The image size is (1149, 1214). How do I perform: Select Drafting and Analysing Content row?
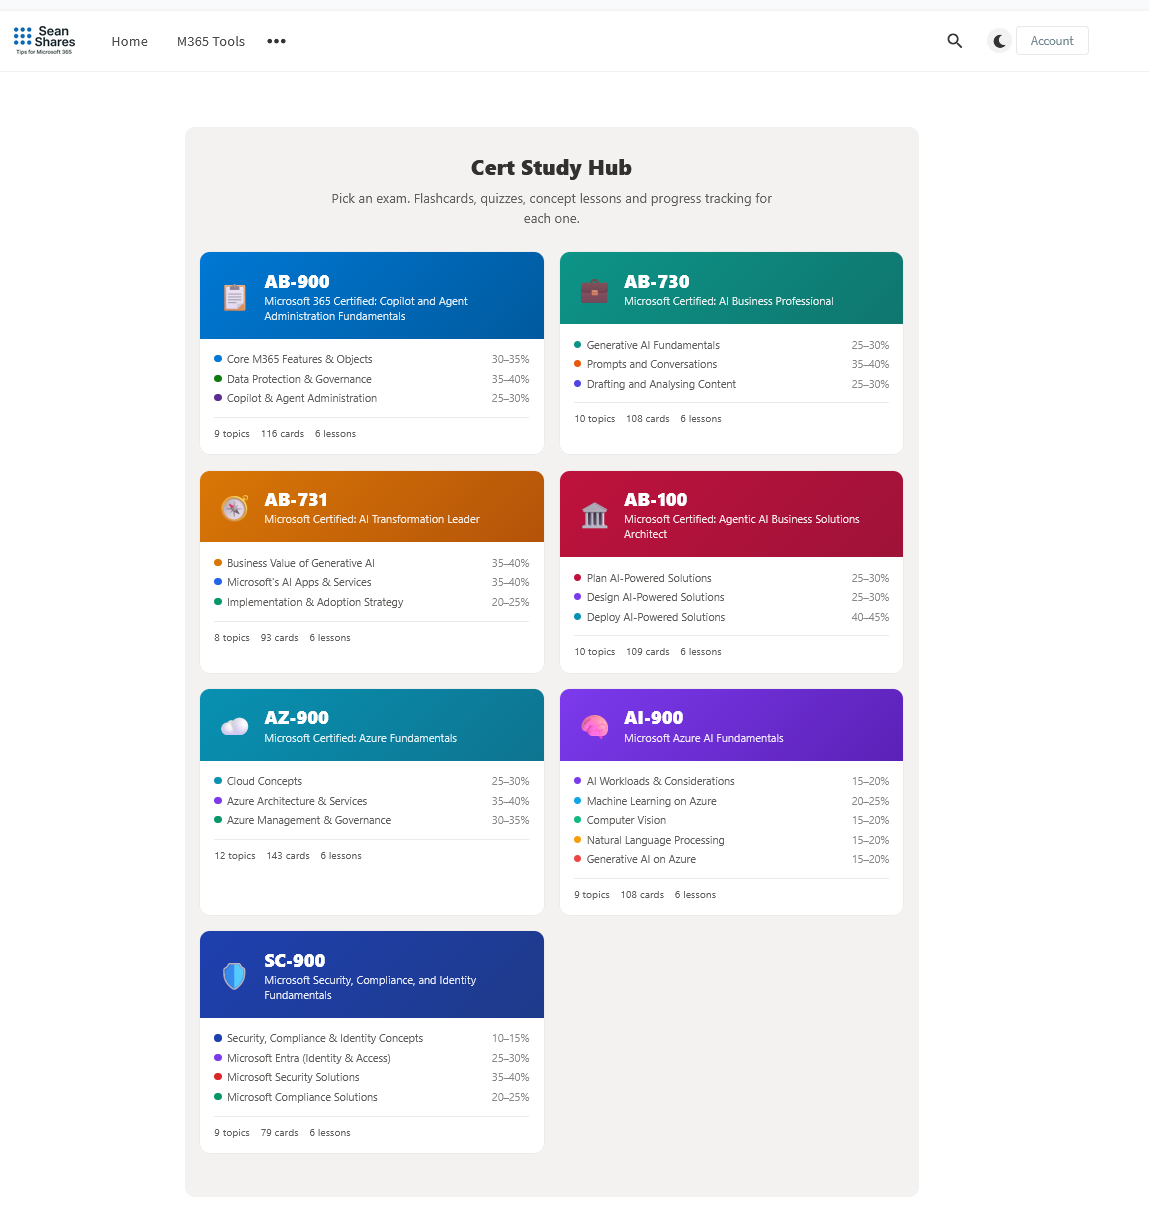[x=732, y=384]
